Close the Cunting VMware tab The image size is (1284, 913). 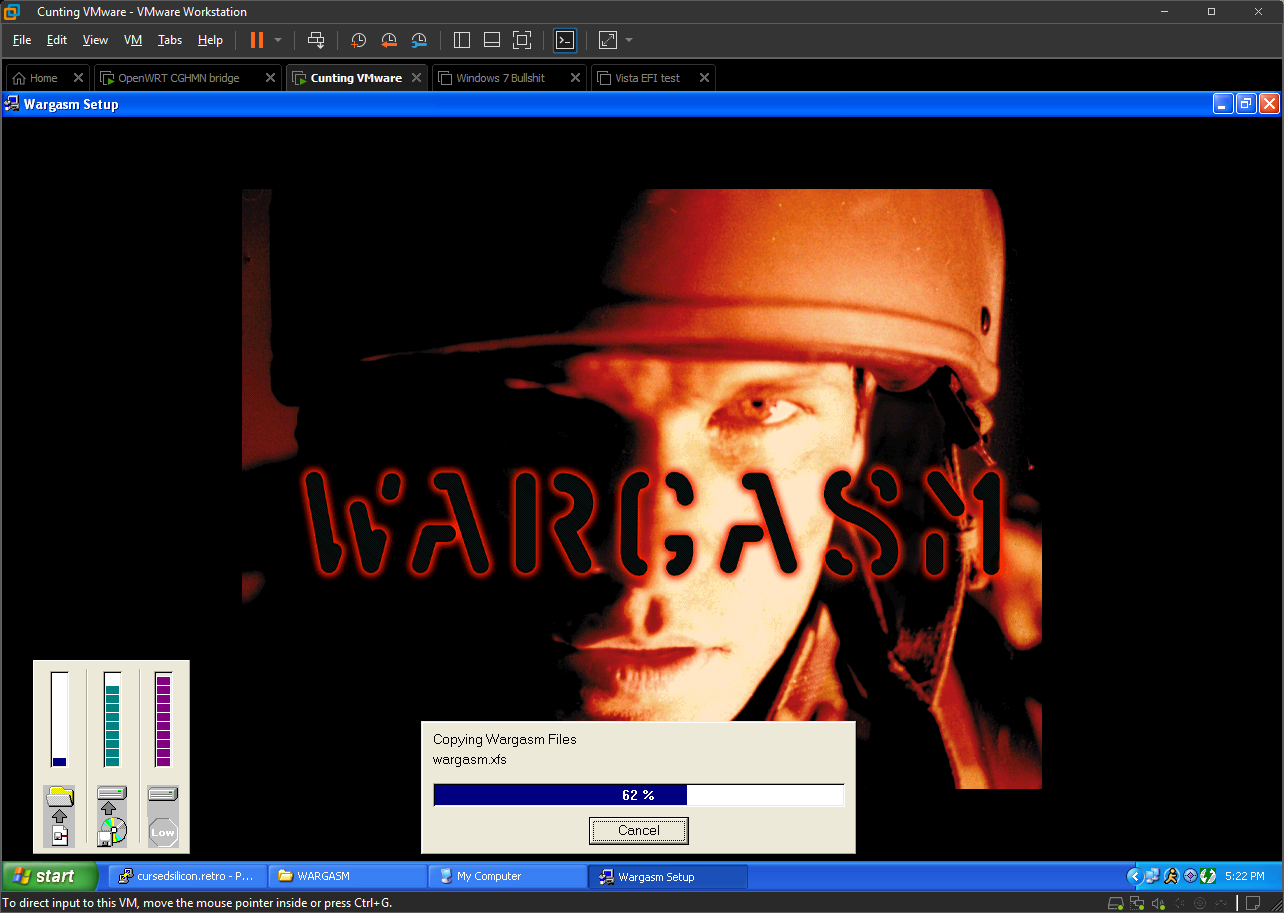coord(416,78)
